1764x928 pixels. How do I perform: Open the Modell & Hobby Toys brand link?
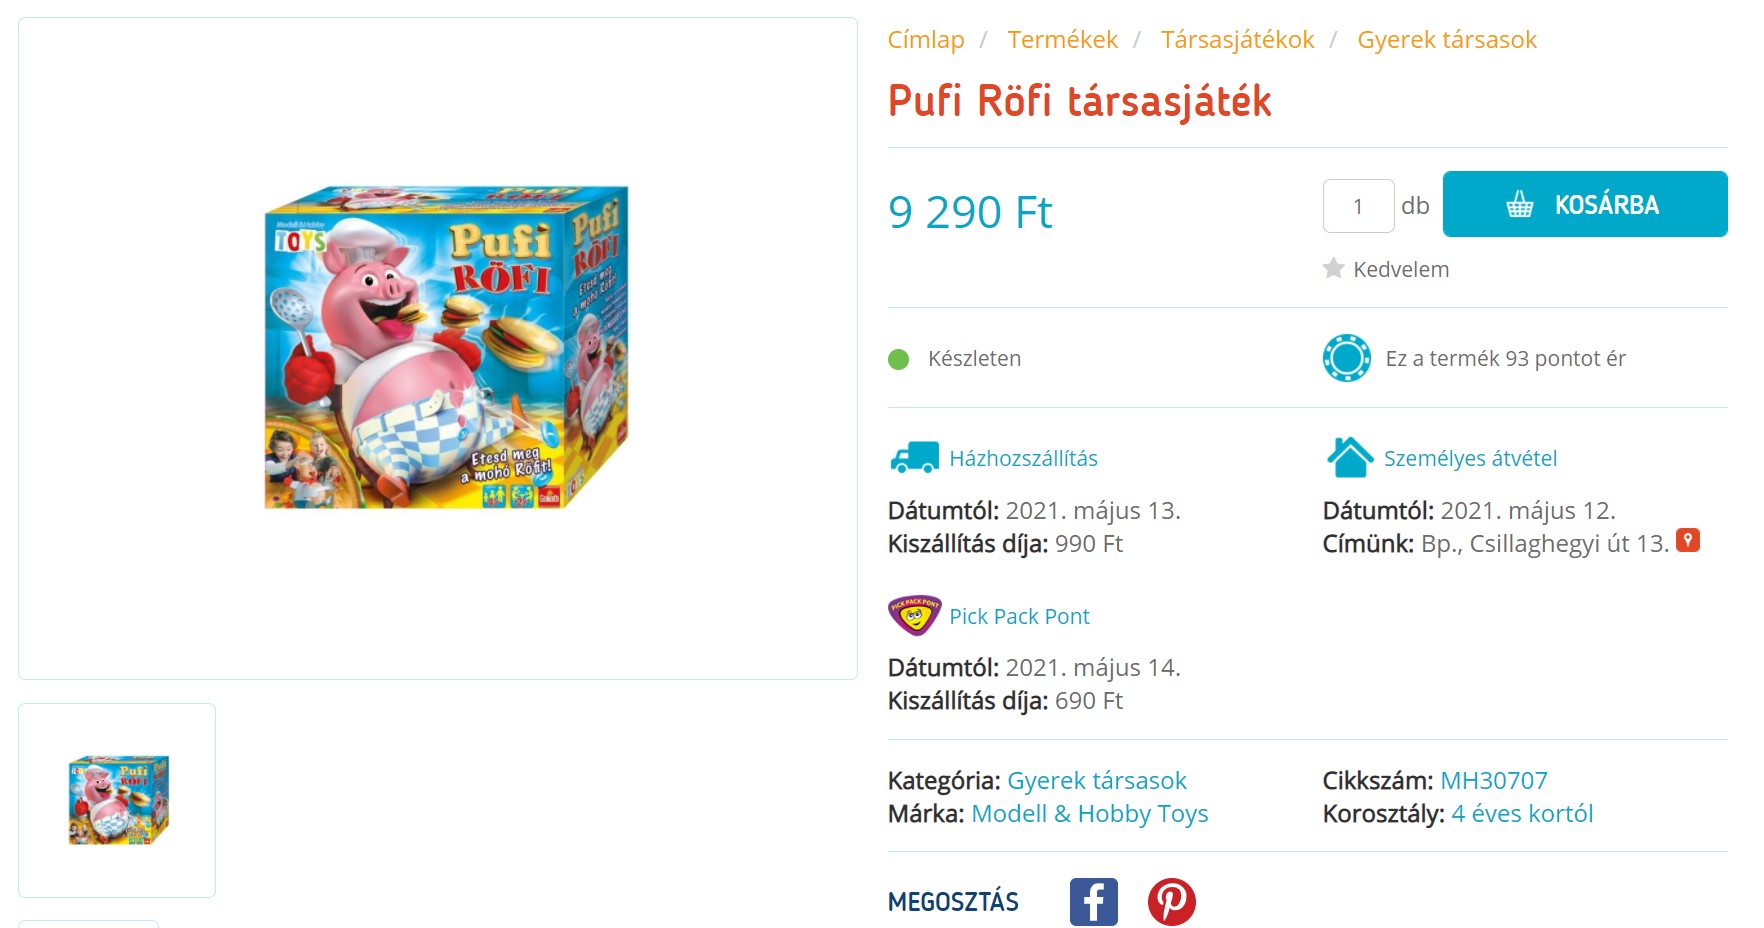tap(1089, 814)
